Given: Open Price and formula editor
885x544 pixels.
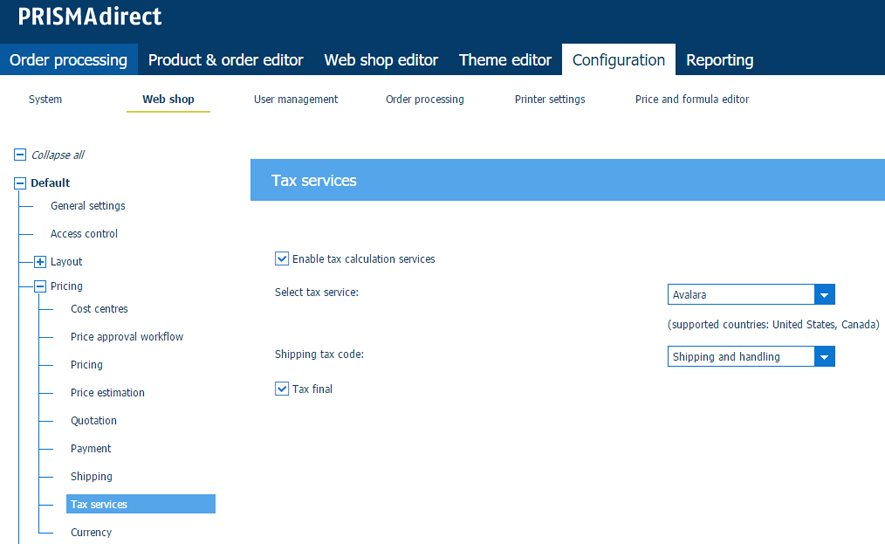Looking at the screenshot, I should click(692, 99).
